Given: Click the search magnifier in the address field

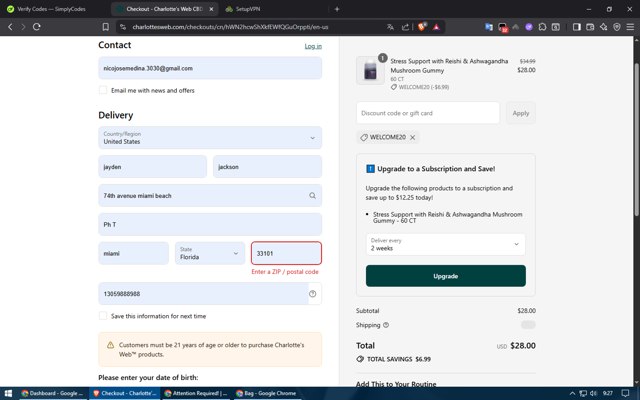Looking at the screenshot, I should click(312, 196).
